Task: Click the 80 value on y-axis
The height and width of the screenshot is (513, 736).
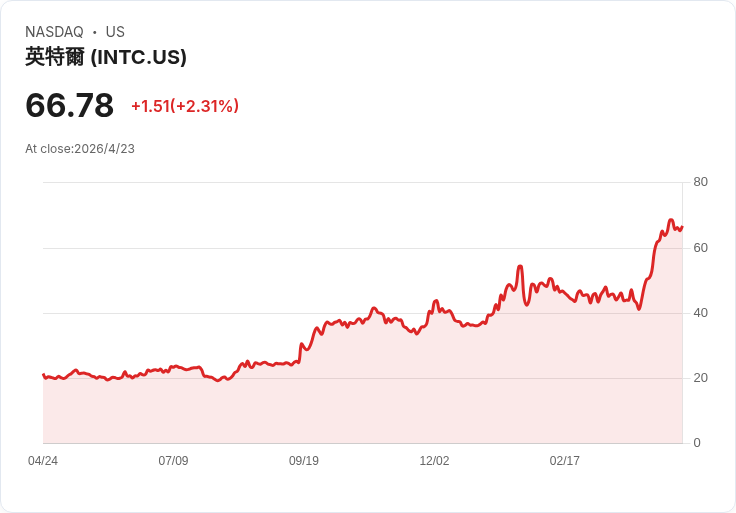Action: [x=700, y=182]
